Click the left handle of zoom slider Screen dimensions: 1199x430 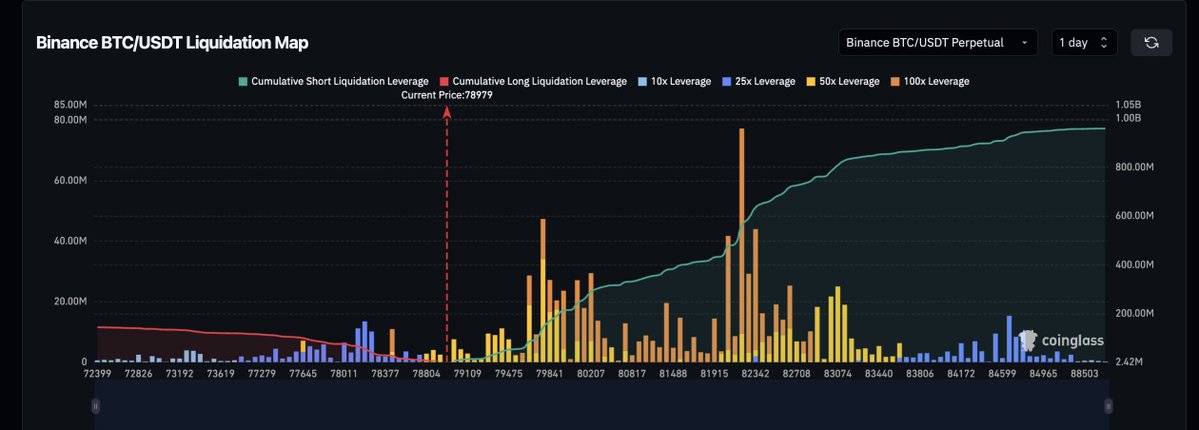(96, 406)
